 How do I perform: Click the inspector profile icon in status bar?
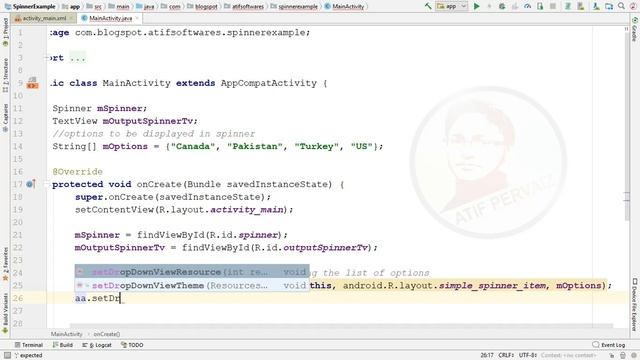[623, 356]
